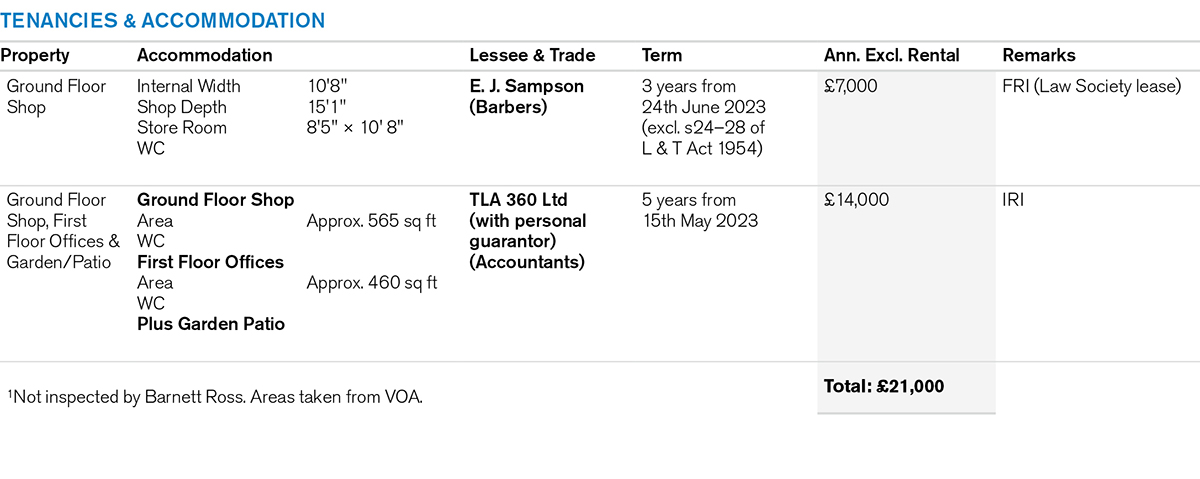Click the Tenancies & Accommodation heading
1200x479 pixels.
(163, 20)
